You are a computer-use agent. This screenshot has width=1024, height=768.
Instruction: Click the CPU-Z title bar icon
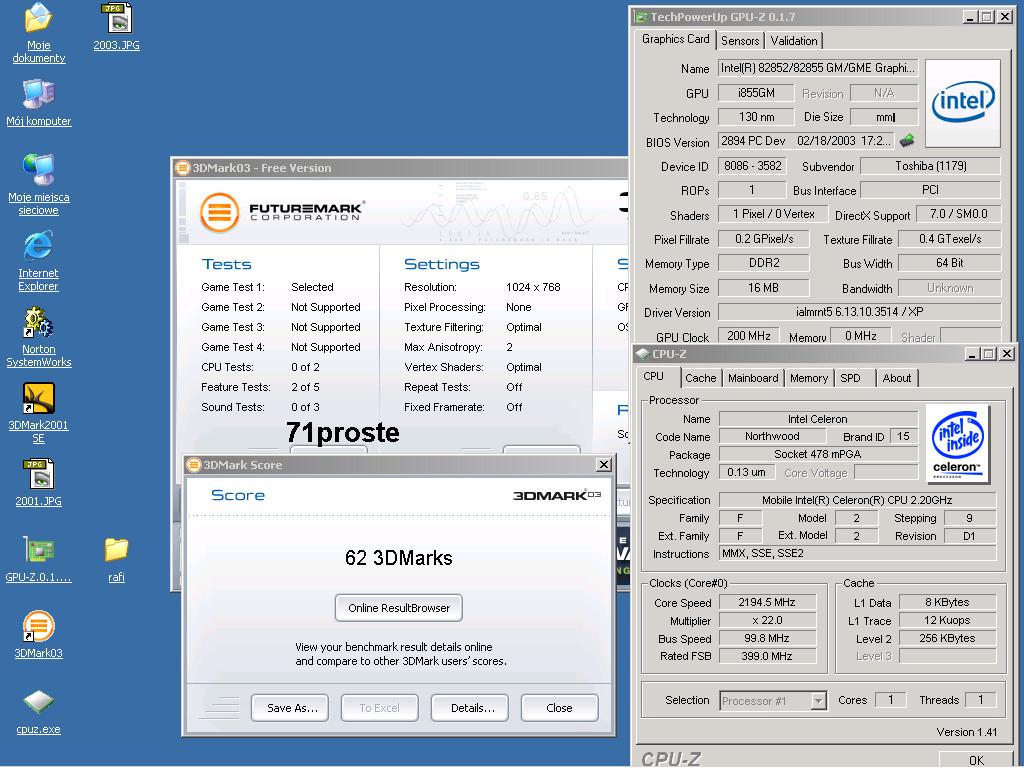point(643,353)
